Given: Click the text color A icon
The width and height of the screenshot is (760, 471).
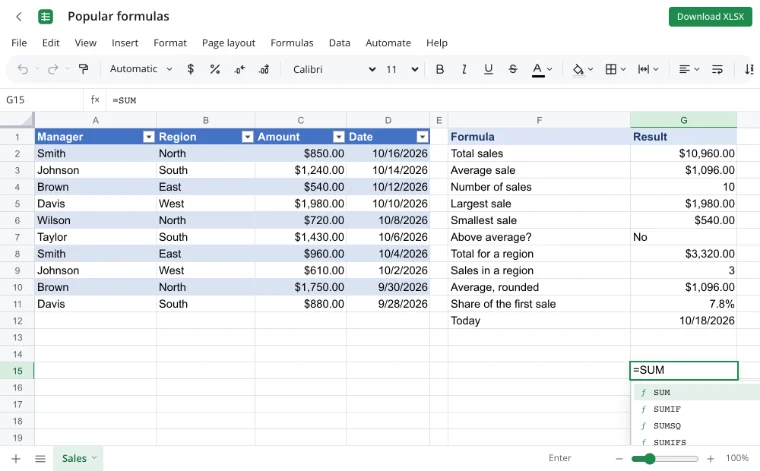Looking at the screenshot, I should 538,70.
